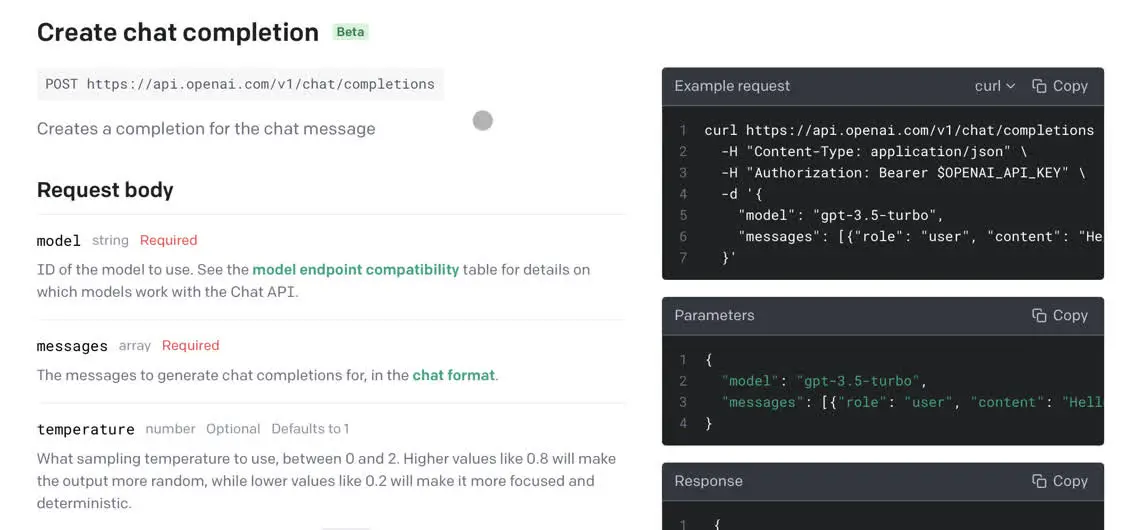The image size is (1125, 530).
Task: Click the green Beta badge
Action: 350,32
